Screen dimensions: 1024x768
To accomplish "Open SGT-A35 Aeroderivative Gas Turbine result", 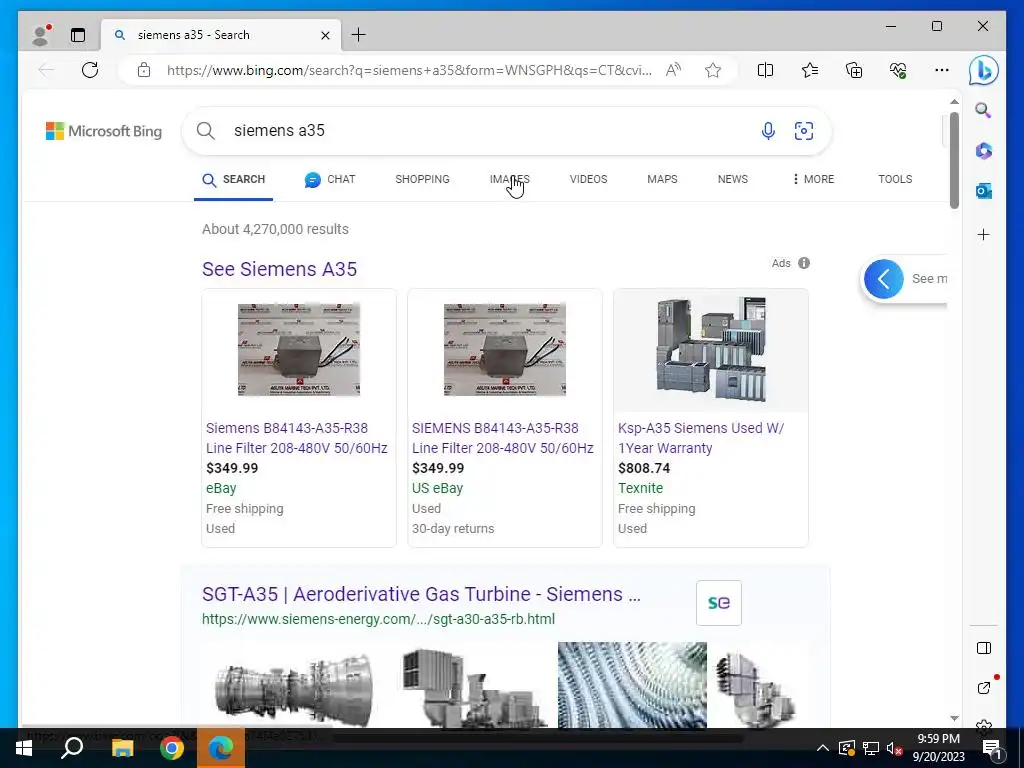I will pyautogui.click(x=421, y=594).
